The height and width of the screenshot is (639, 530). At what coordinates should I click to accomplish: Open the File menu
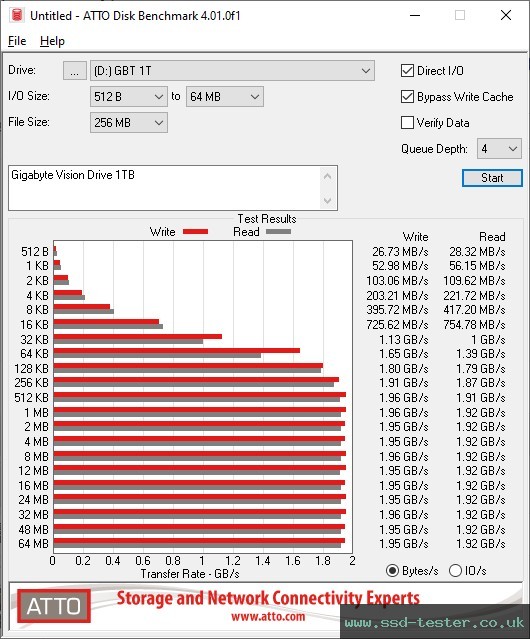tap(17, 41)
